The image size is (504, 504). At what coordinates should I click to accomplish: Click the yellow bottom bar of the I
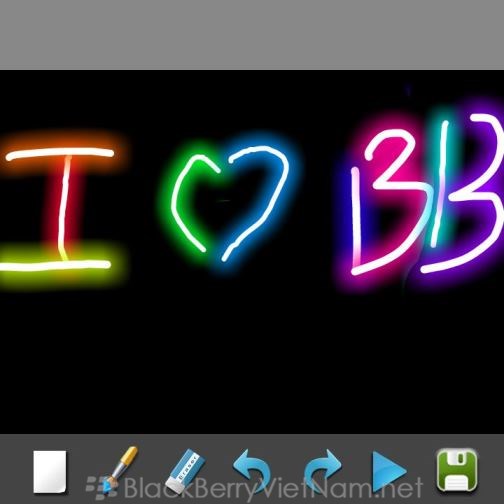pos(55,265)
